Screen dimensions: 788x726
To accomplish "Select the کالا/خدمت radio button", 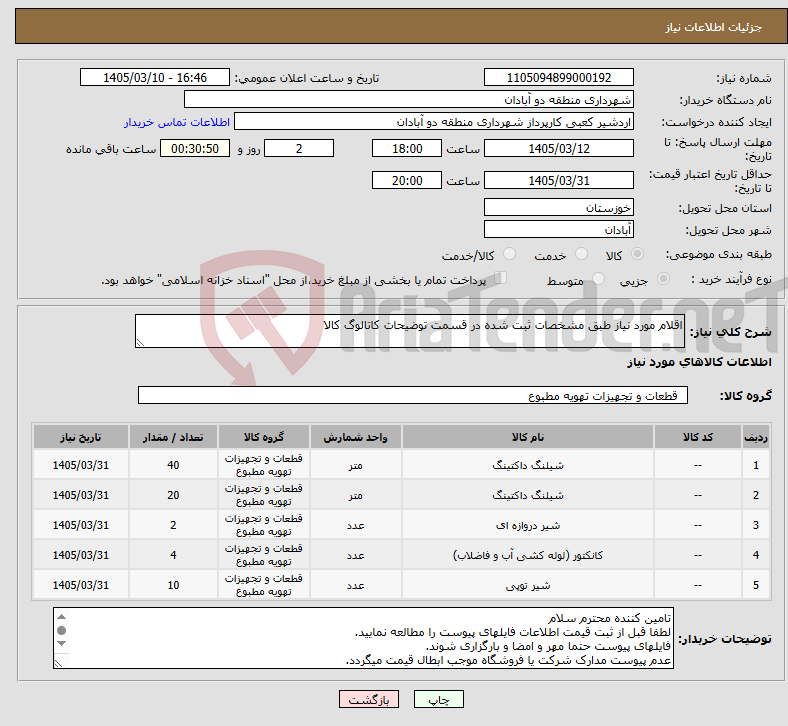I will [x=510, y=254].
